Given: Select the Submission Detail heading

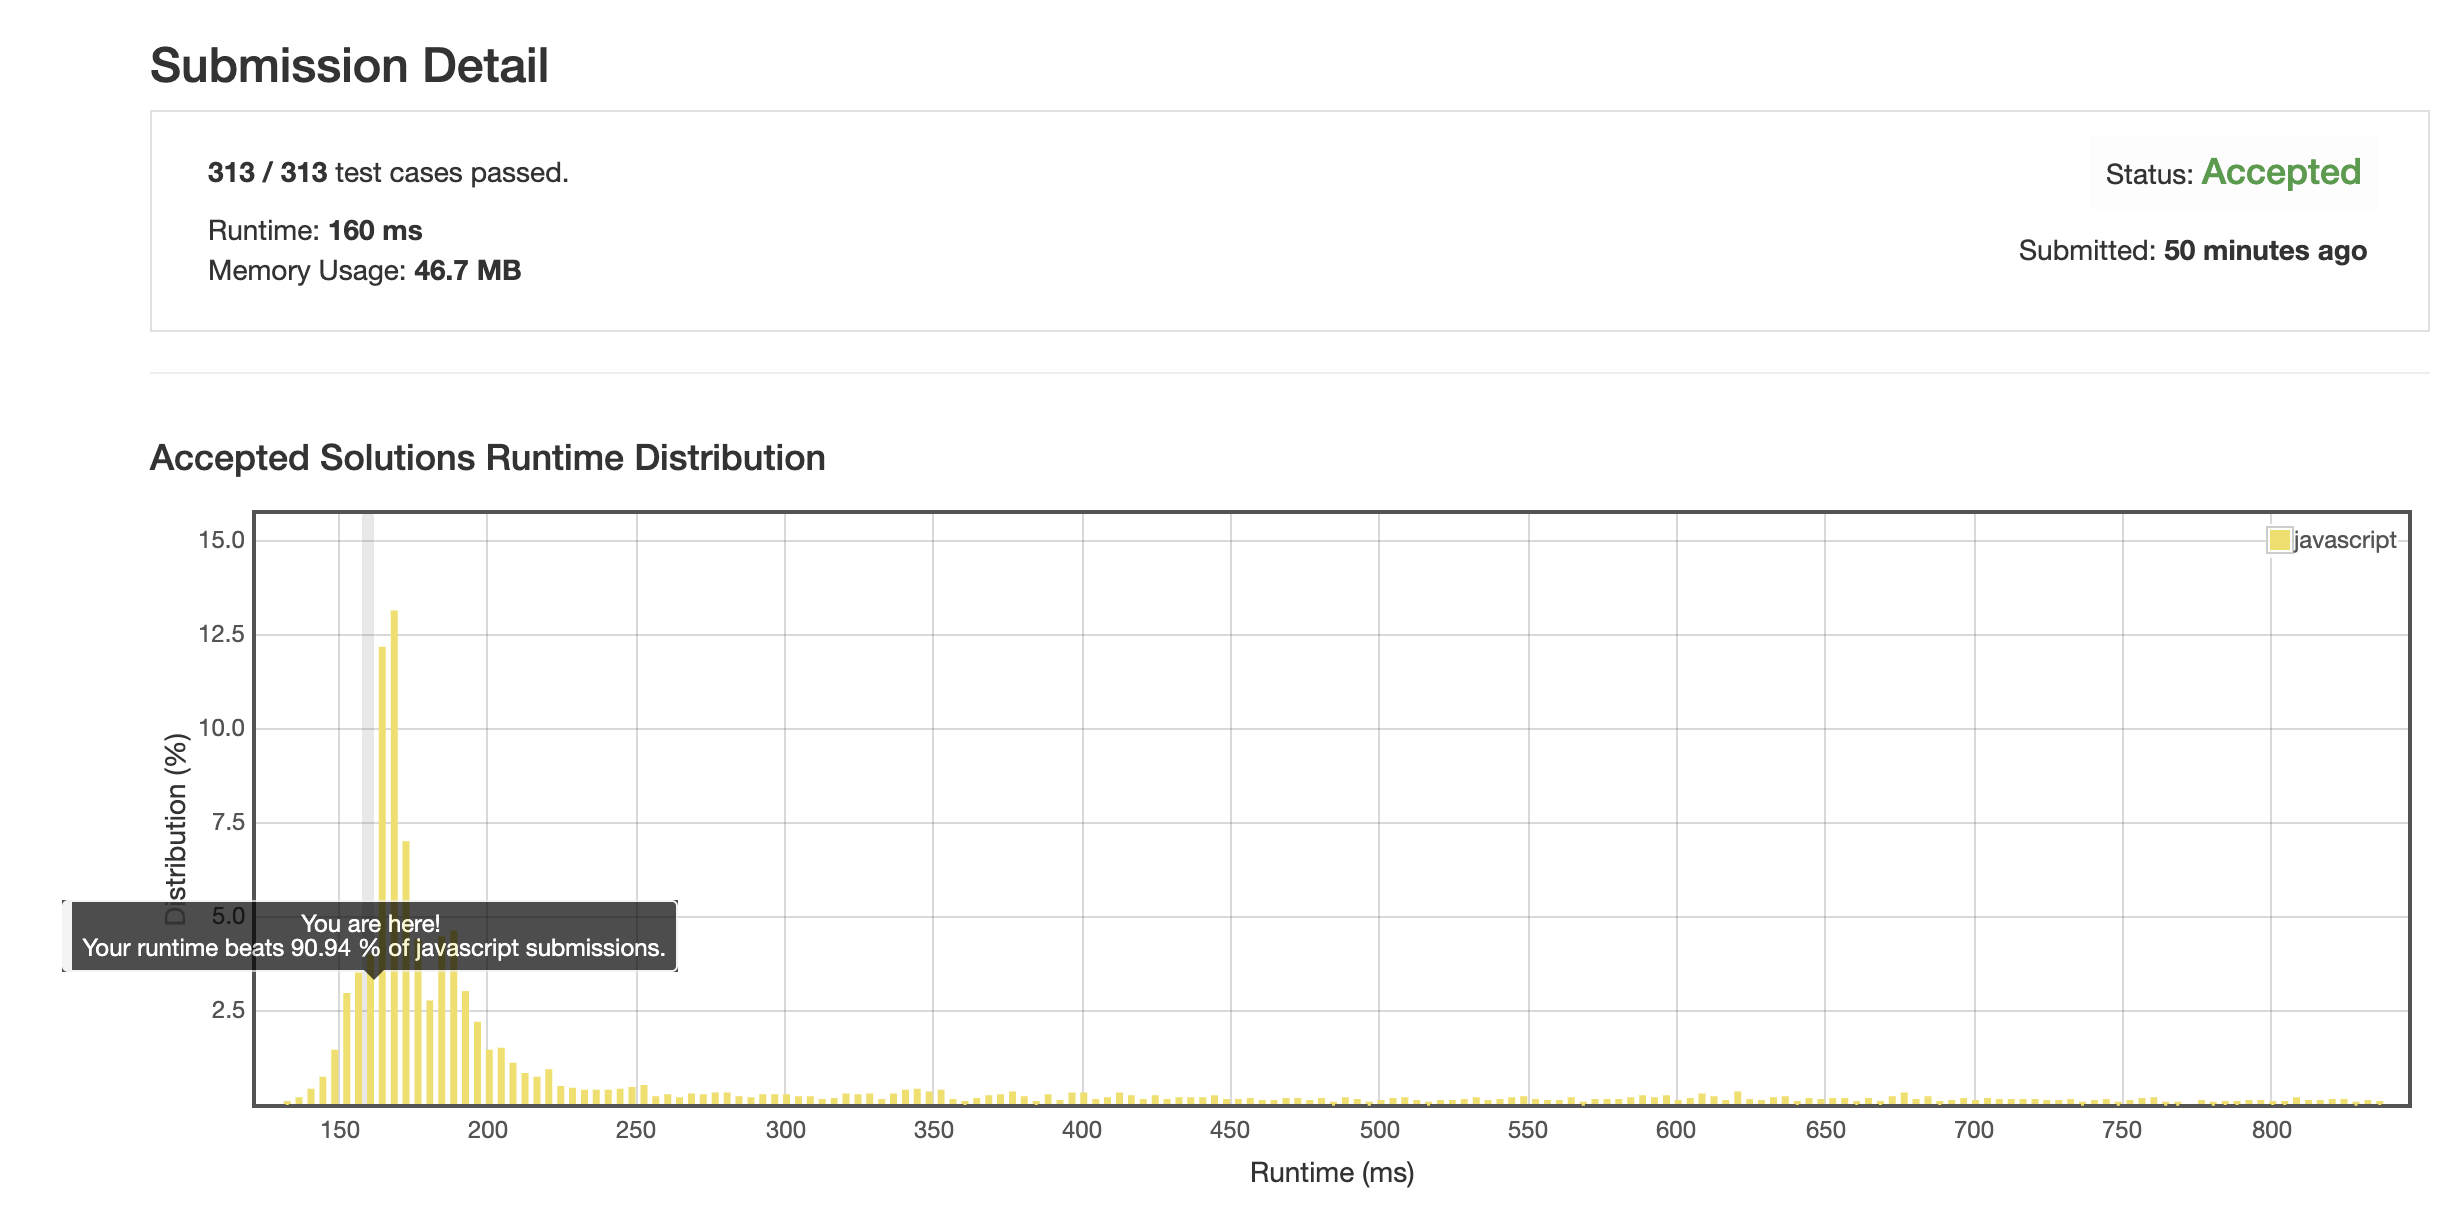Looking at the screenshot, I should click(349, 66).
